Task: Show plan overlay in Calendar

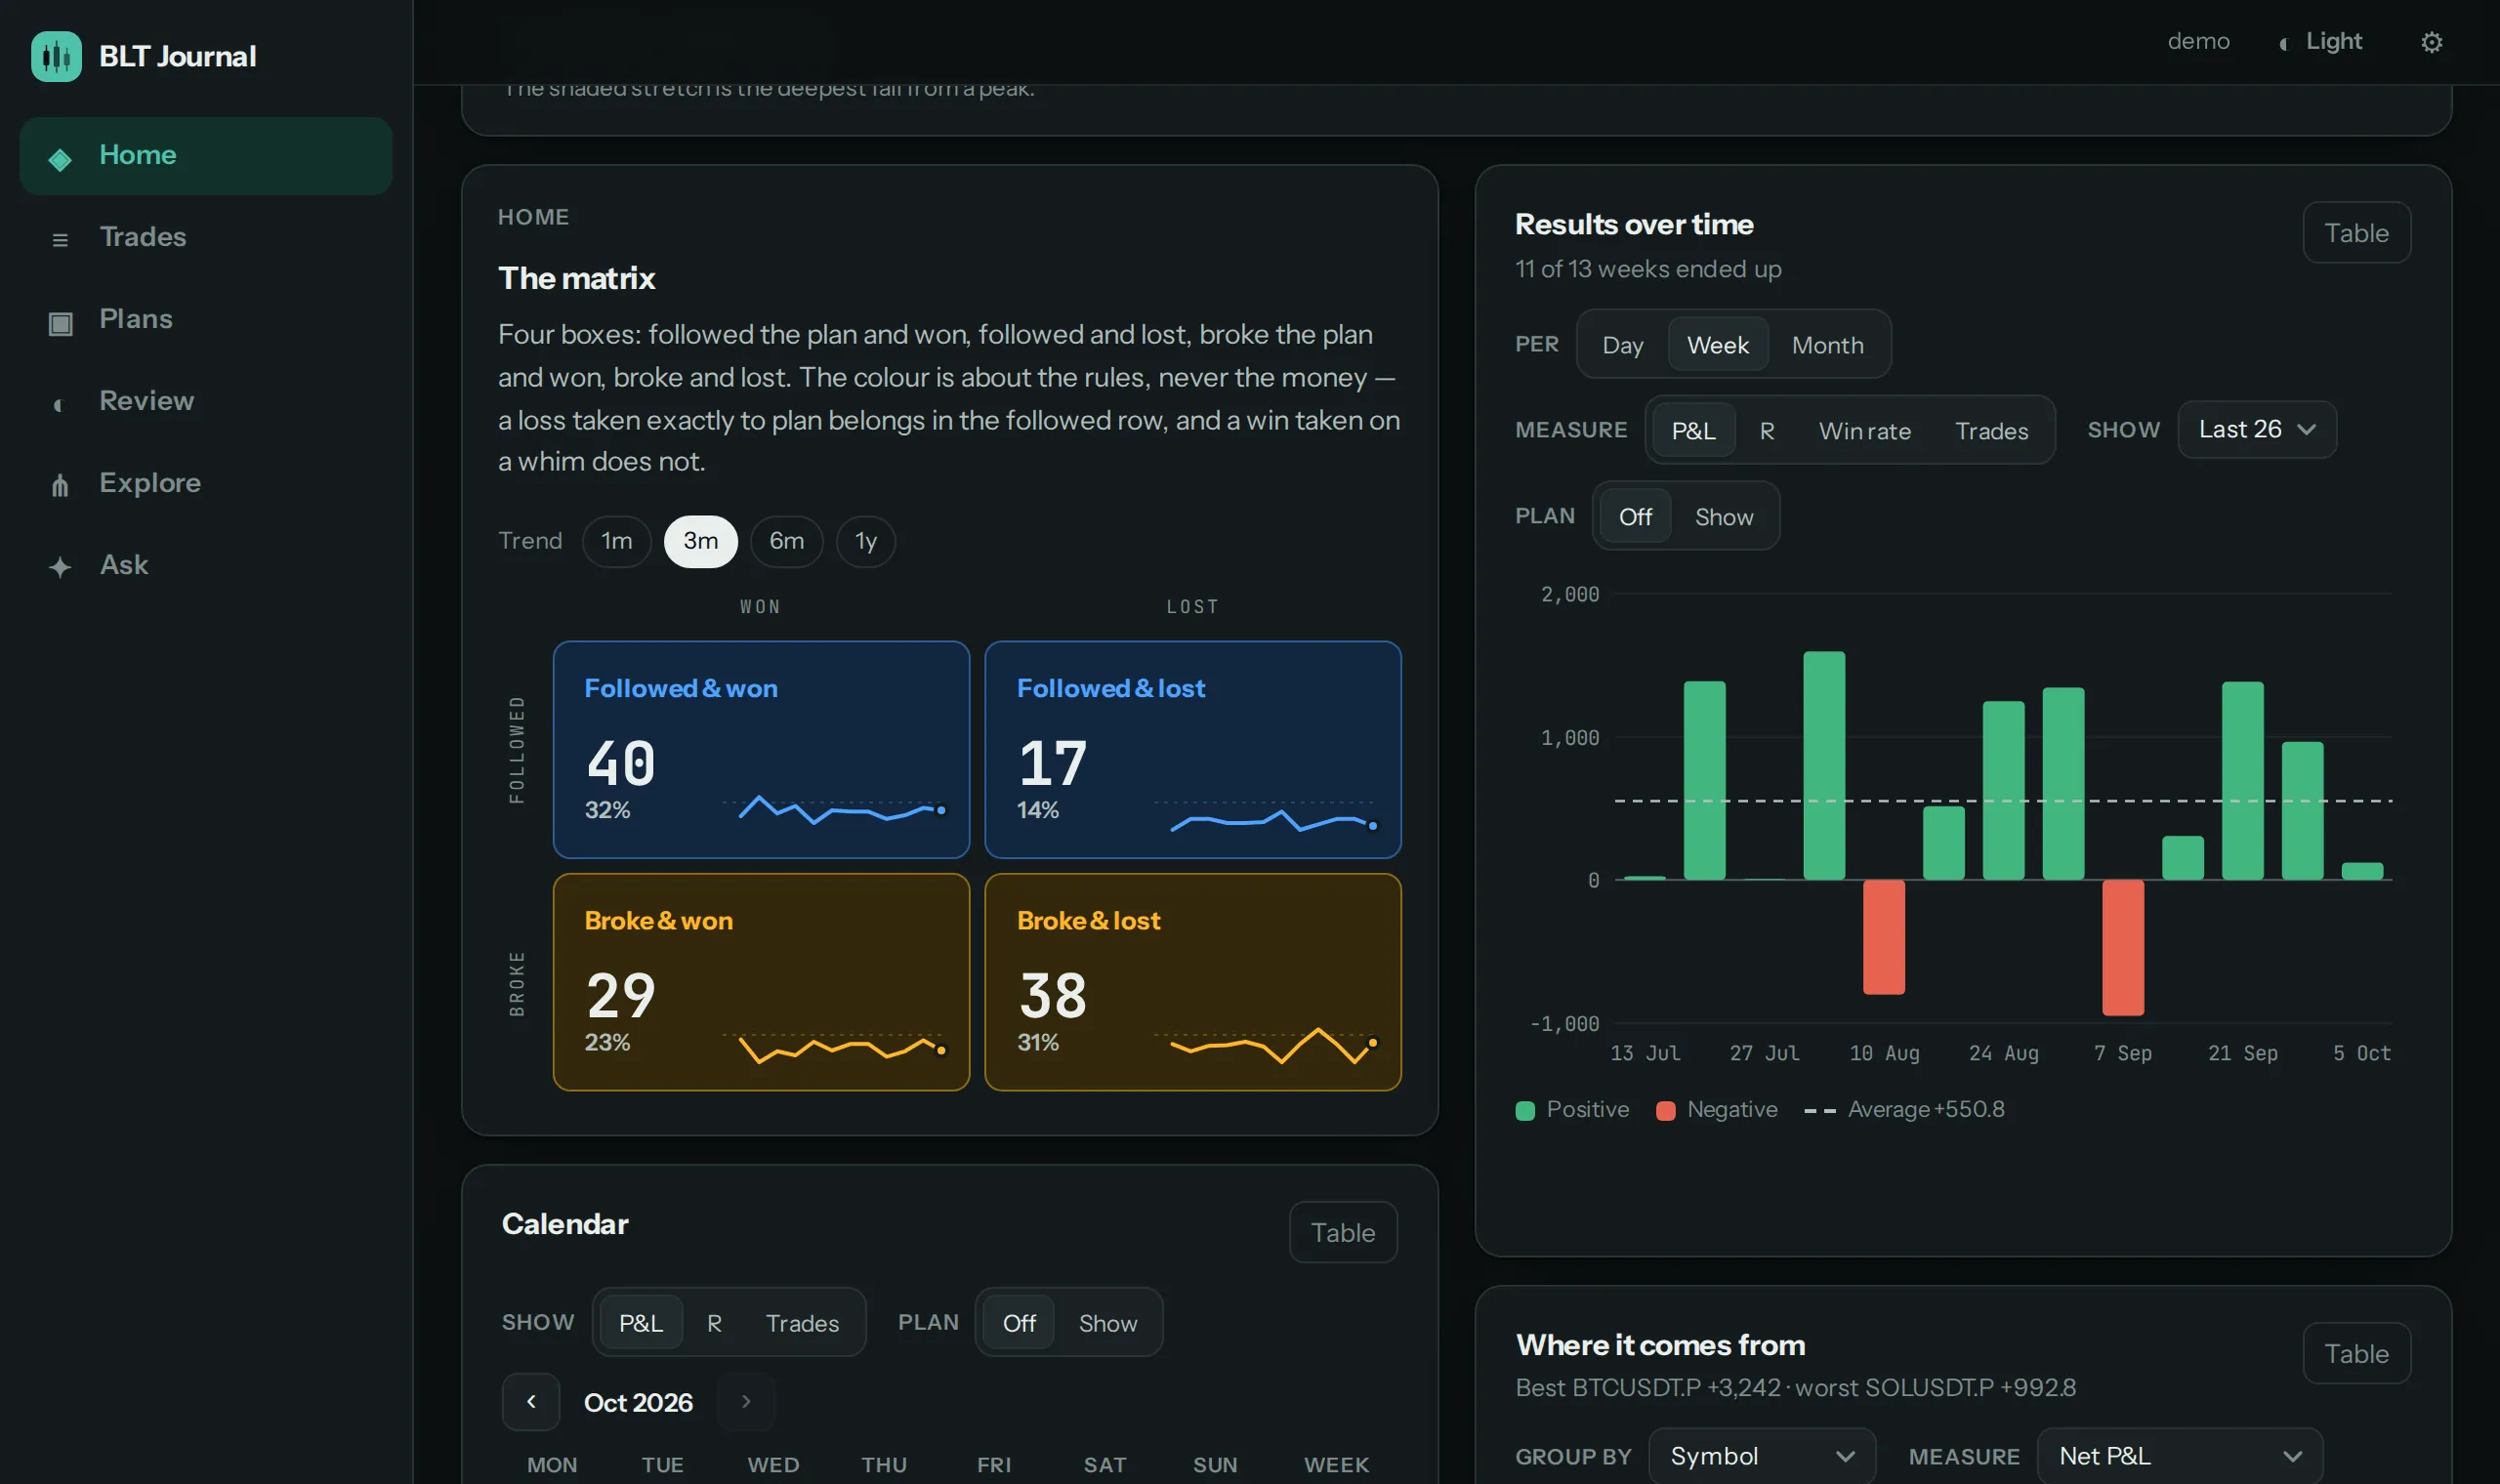Action: click(1107, 1323)
